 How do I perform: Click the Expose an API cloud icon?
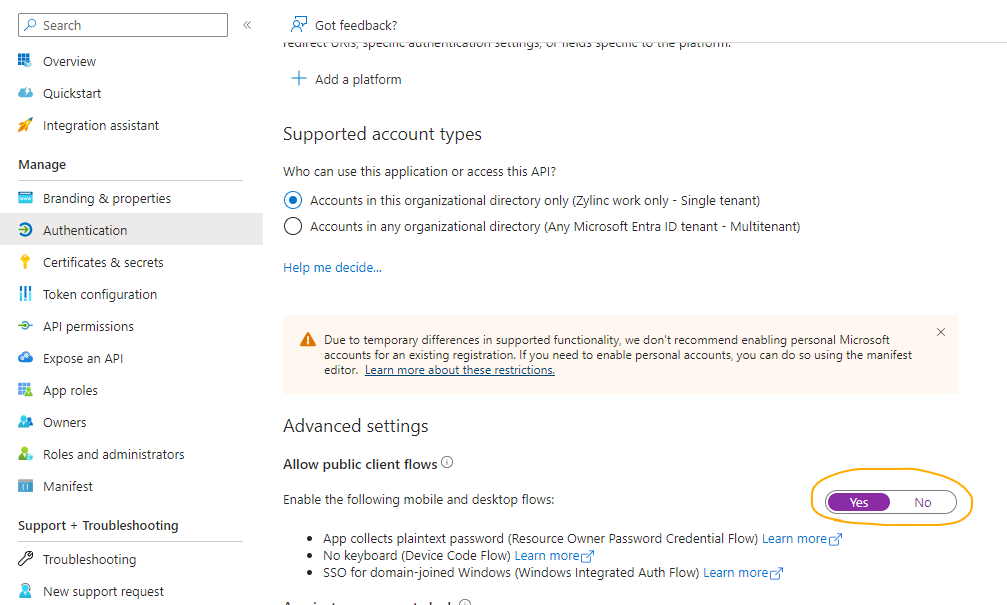(x=25, y=358)
